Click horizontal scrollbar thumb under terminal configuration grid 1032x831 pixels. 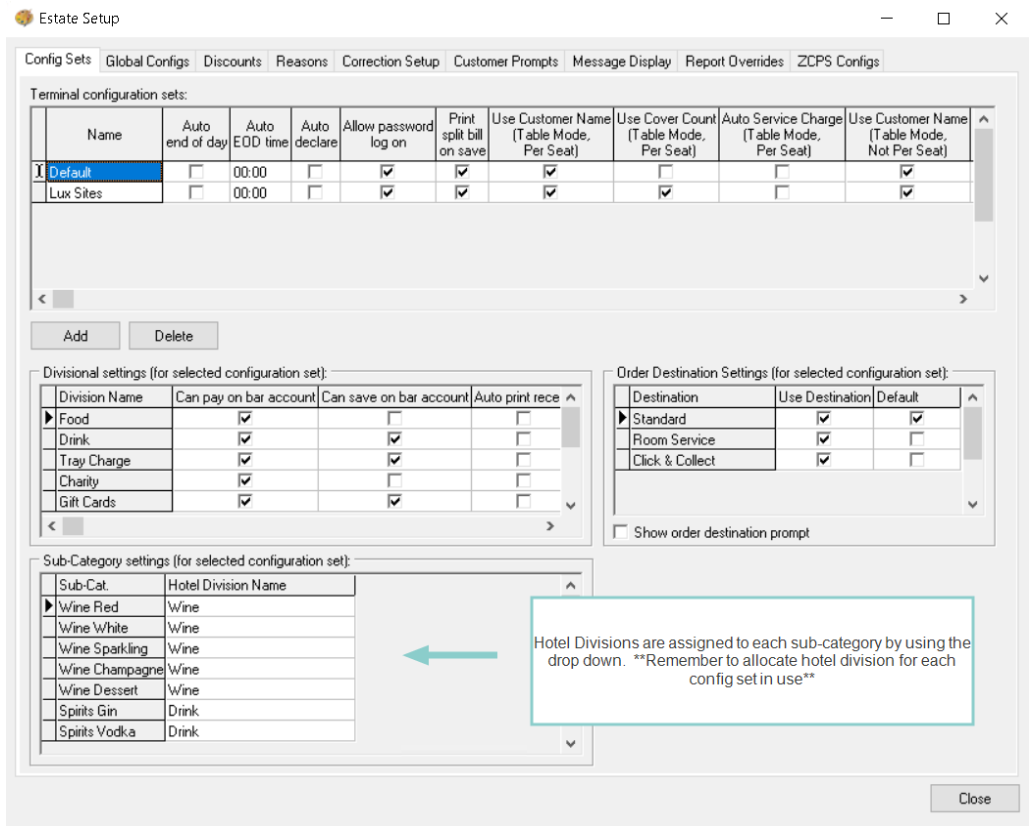point(63,299)
